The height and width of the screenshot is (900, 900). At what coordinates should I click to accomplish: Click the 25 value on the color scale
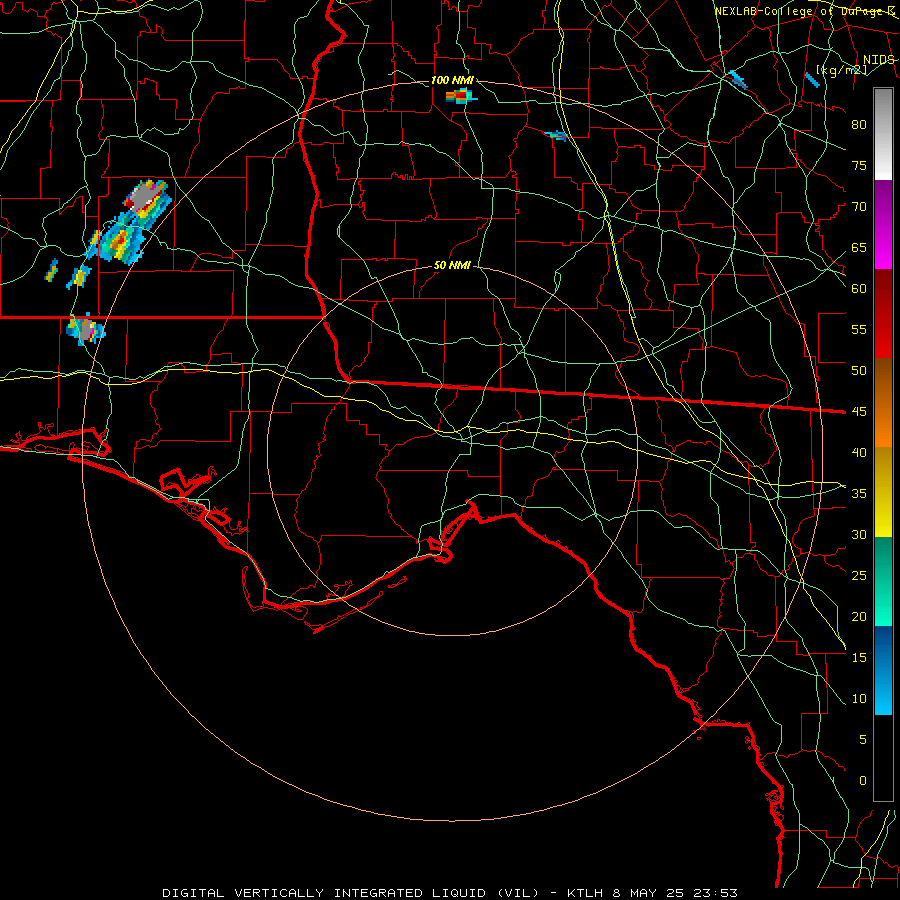click(859, 576)
